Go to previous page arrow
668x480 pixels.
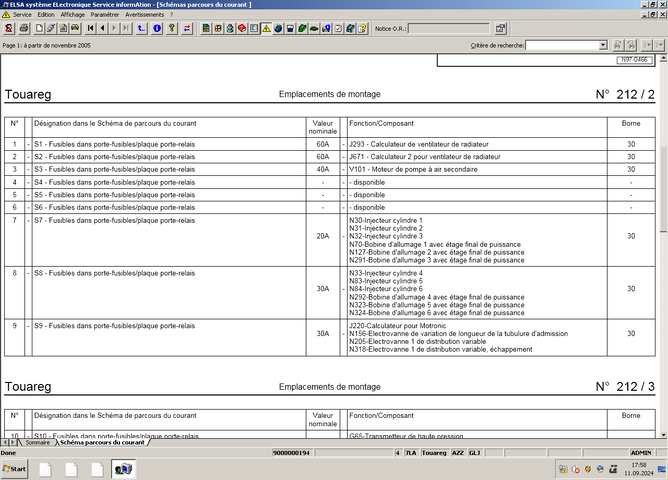(103, 29)
